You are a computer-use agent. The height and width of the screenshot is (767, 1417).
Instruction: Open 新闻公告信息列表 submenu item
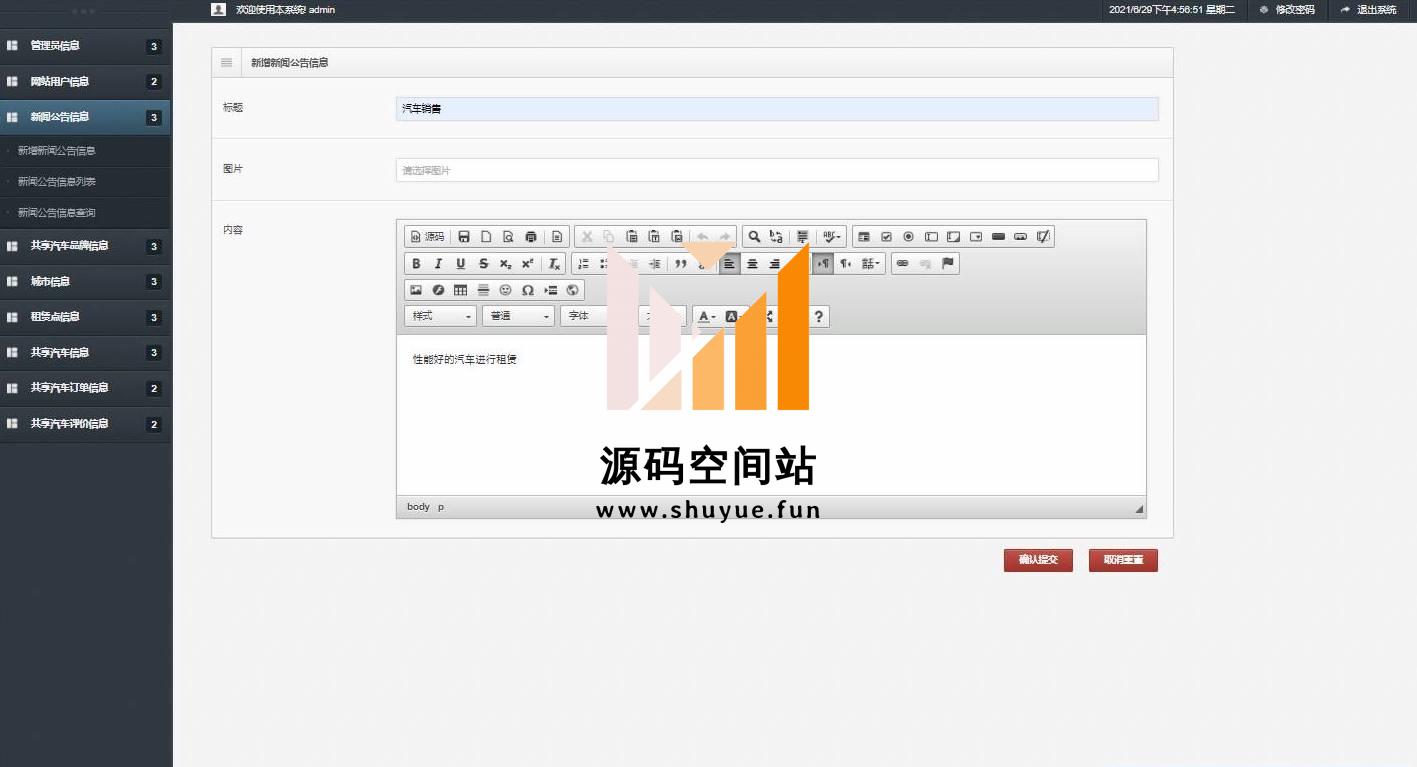click(57, 182)
